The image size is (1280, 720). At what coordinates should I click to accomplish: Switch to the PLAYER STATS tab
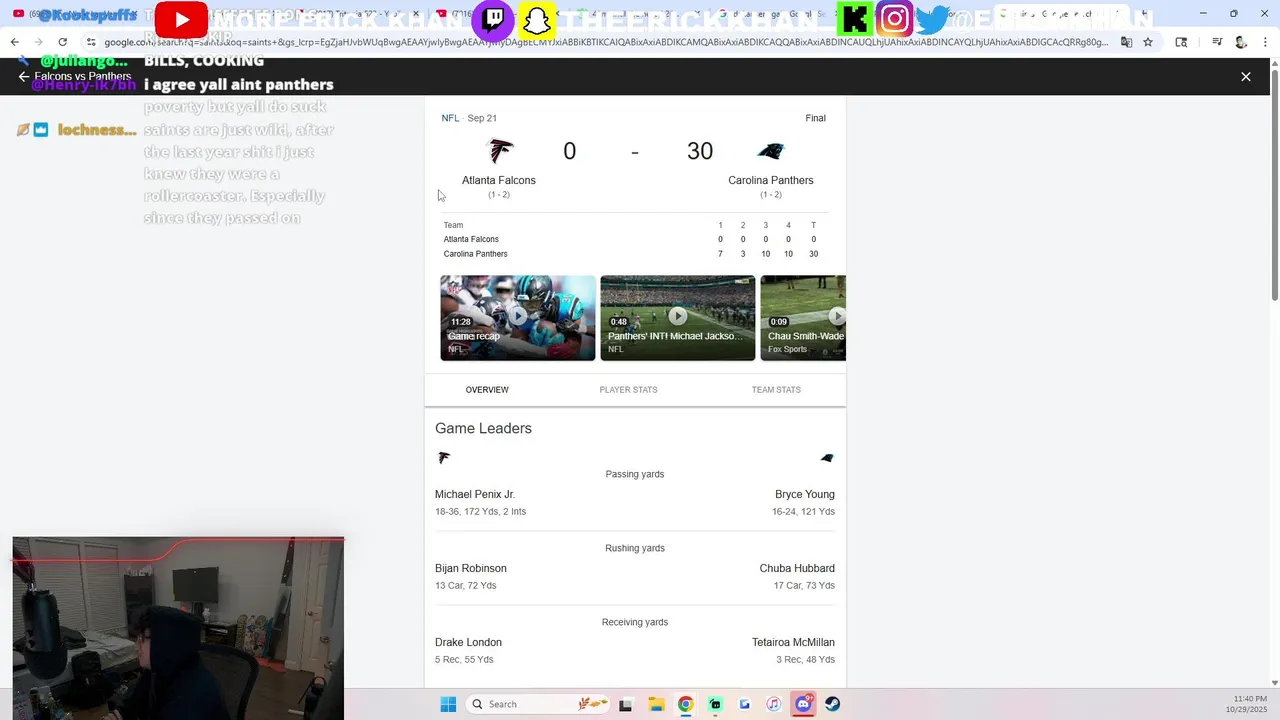(628, 390)
